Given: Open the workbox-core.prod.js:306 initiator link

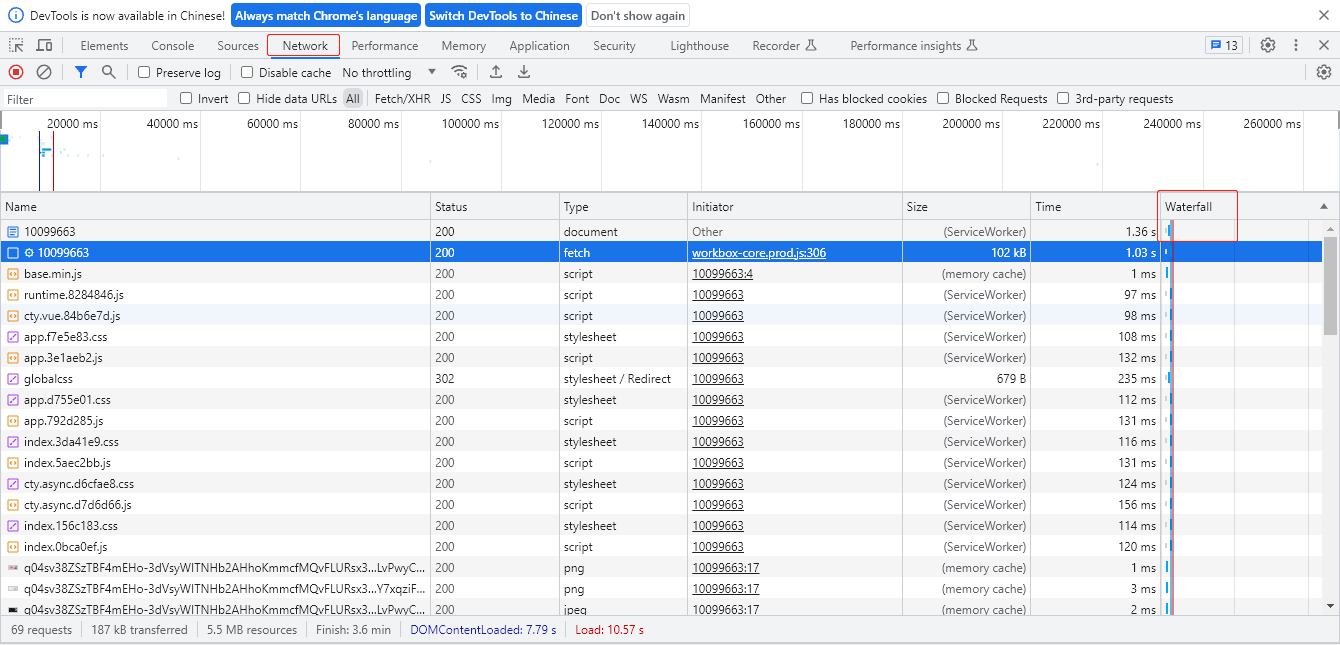Looking at the screenshot, I should click(759, 253).
